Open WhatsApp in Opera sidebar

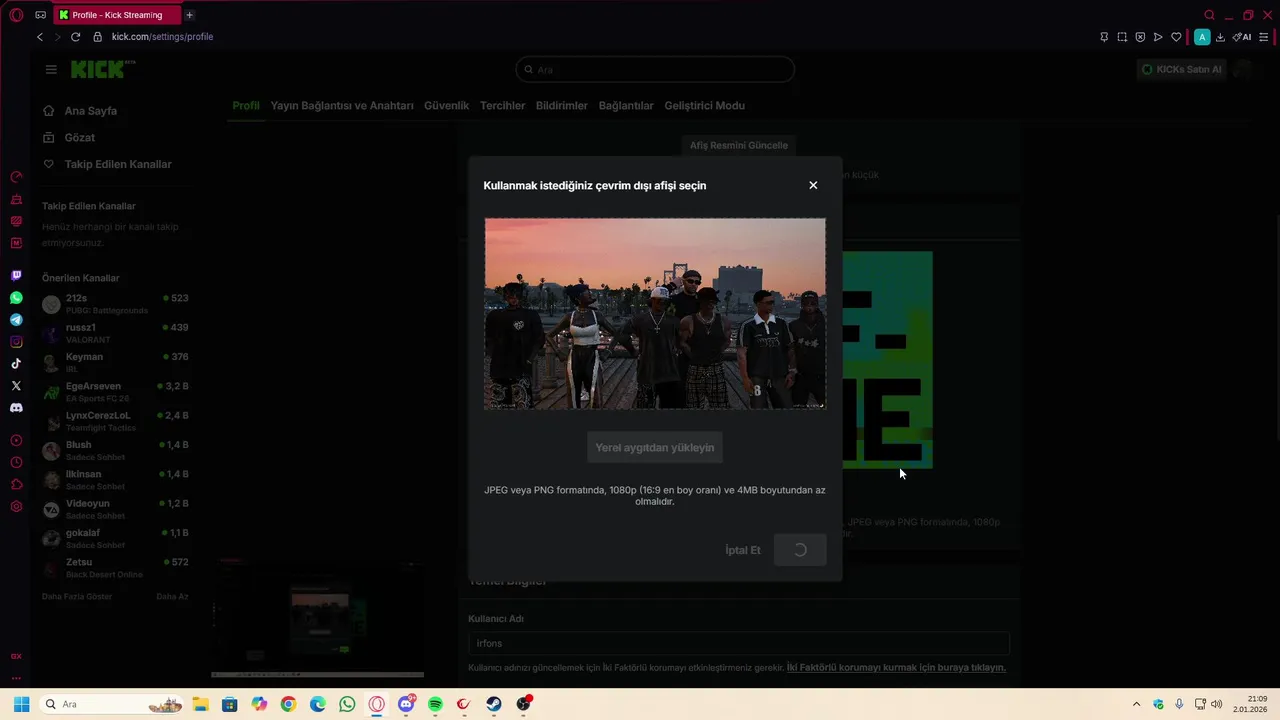pyautogui.click(x=16, y=298)
